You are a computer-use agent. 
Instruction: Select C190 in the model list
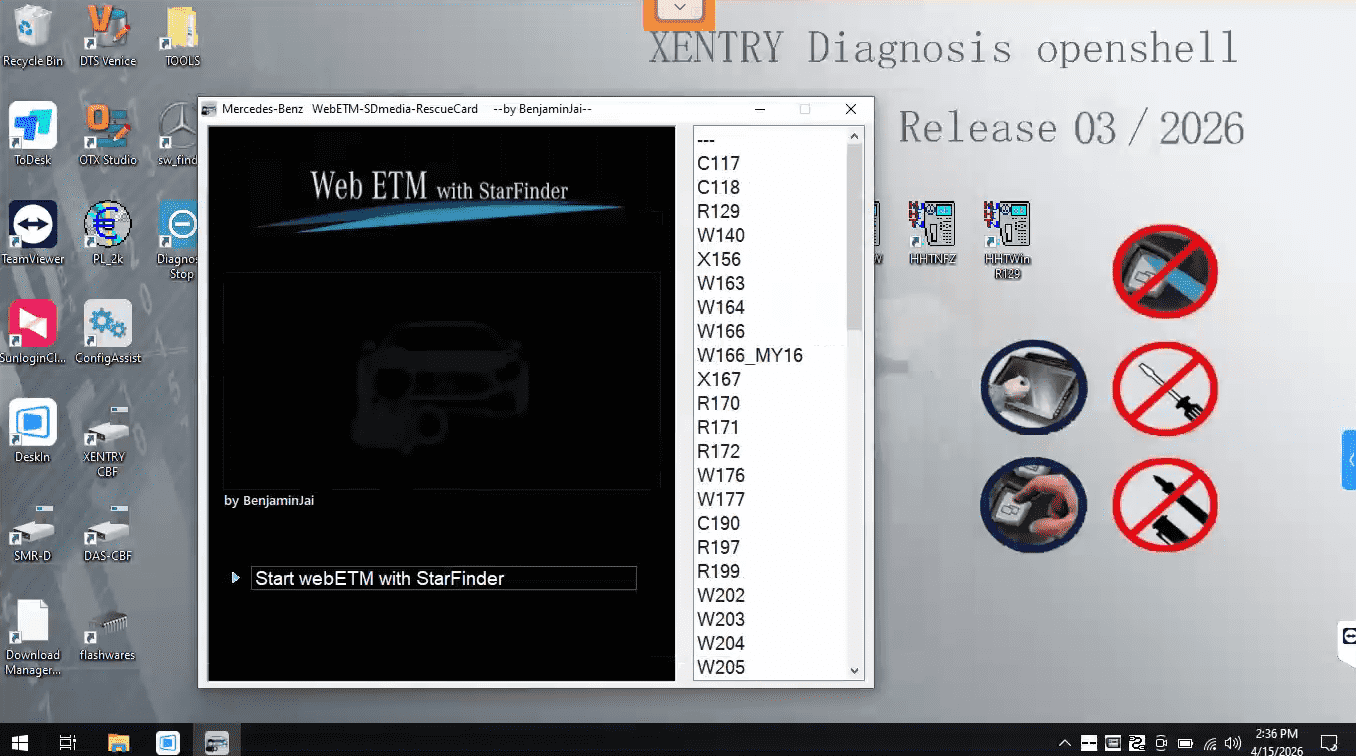click(770, 523)
